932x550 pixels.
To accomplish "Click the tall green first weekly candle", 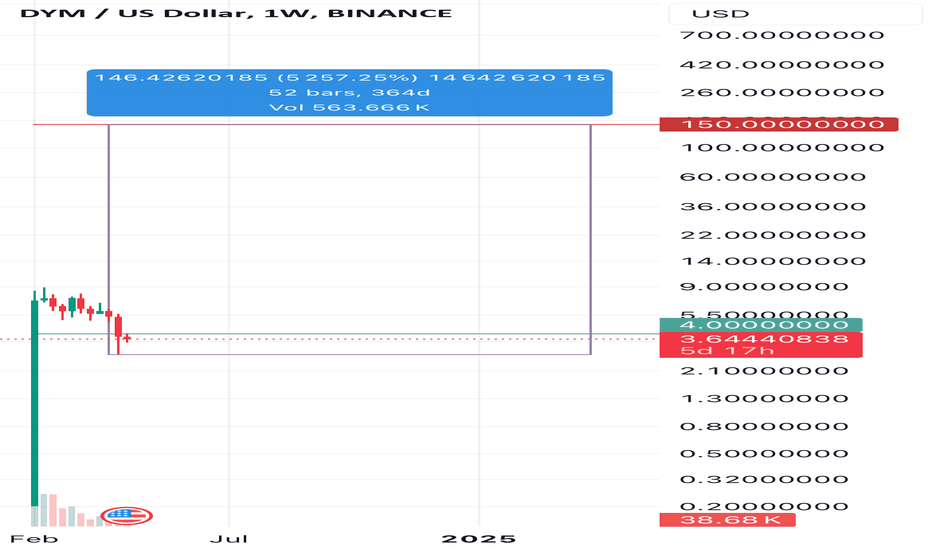I will point(34,404).
